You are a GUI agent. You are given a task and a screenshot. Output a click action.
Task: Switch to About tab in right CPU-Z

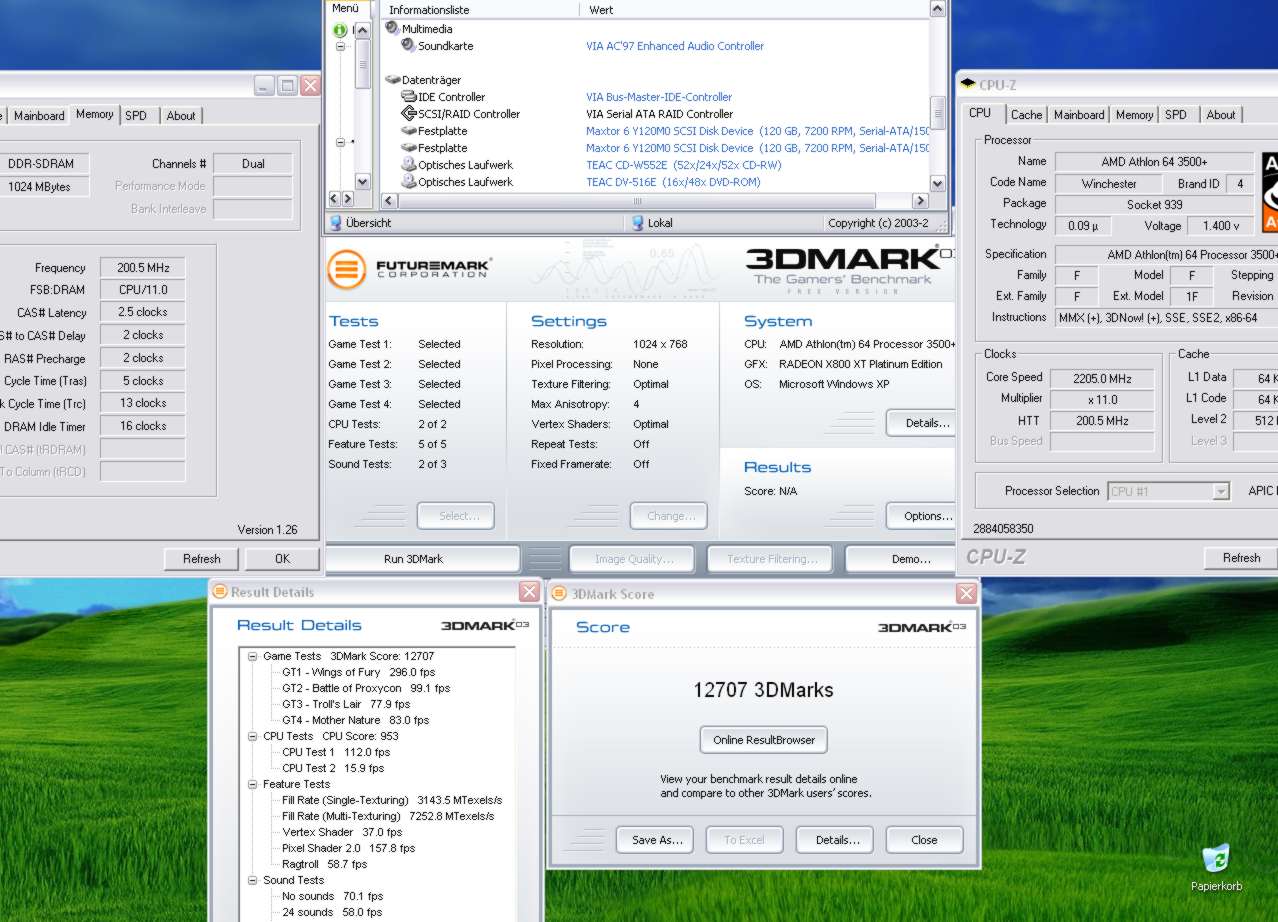click(1220, 115)
